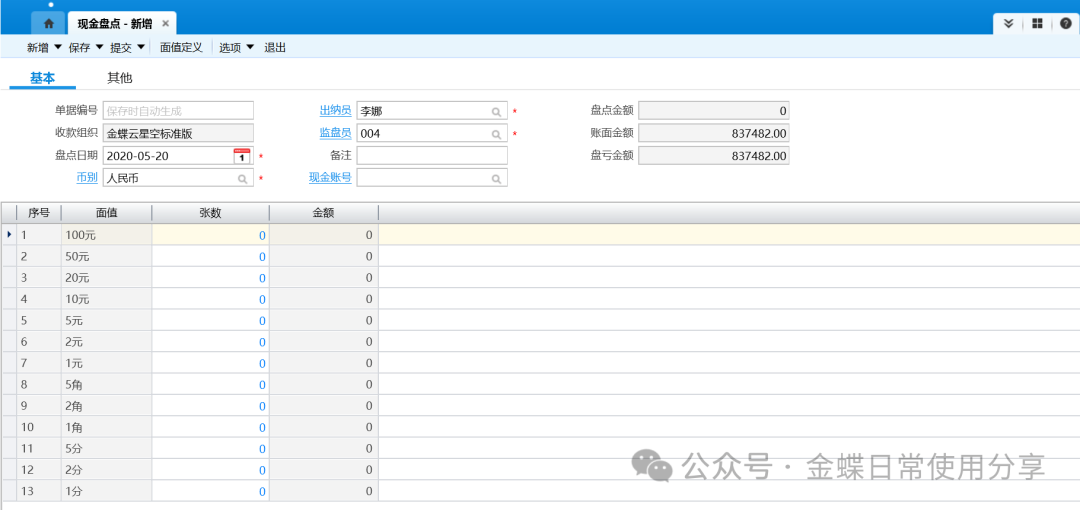Expand the 新增 dropdown arrow
The width and height of the screenshot is (1080, 510).
coord(58,47)
